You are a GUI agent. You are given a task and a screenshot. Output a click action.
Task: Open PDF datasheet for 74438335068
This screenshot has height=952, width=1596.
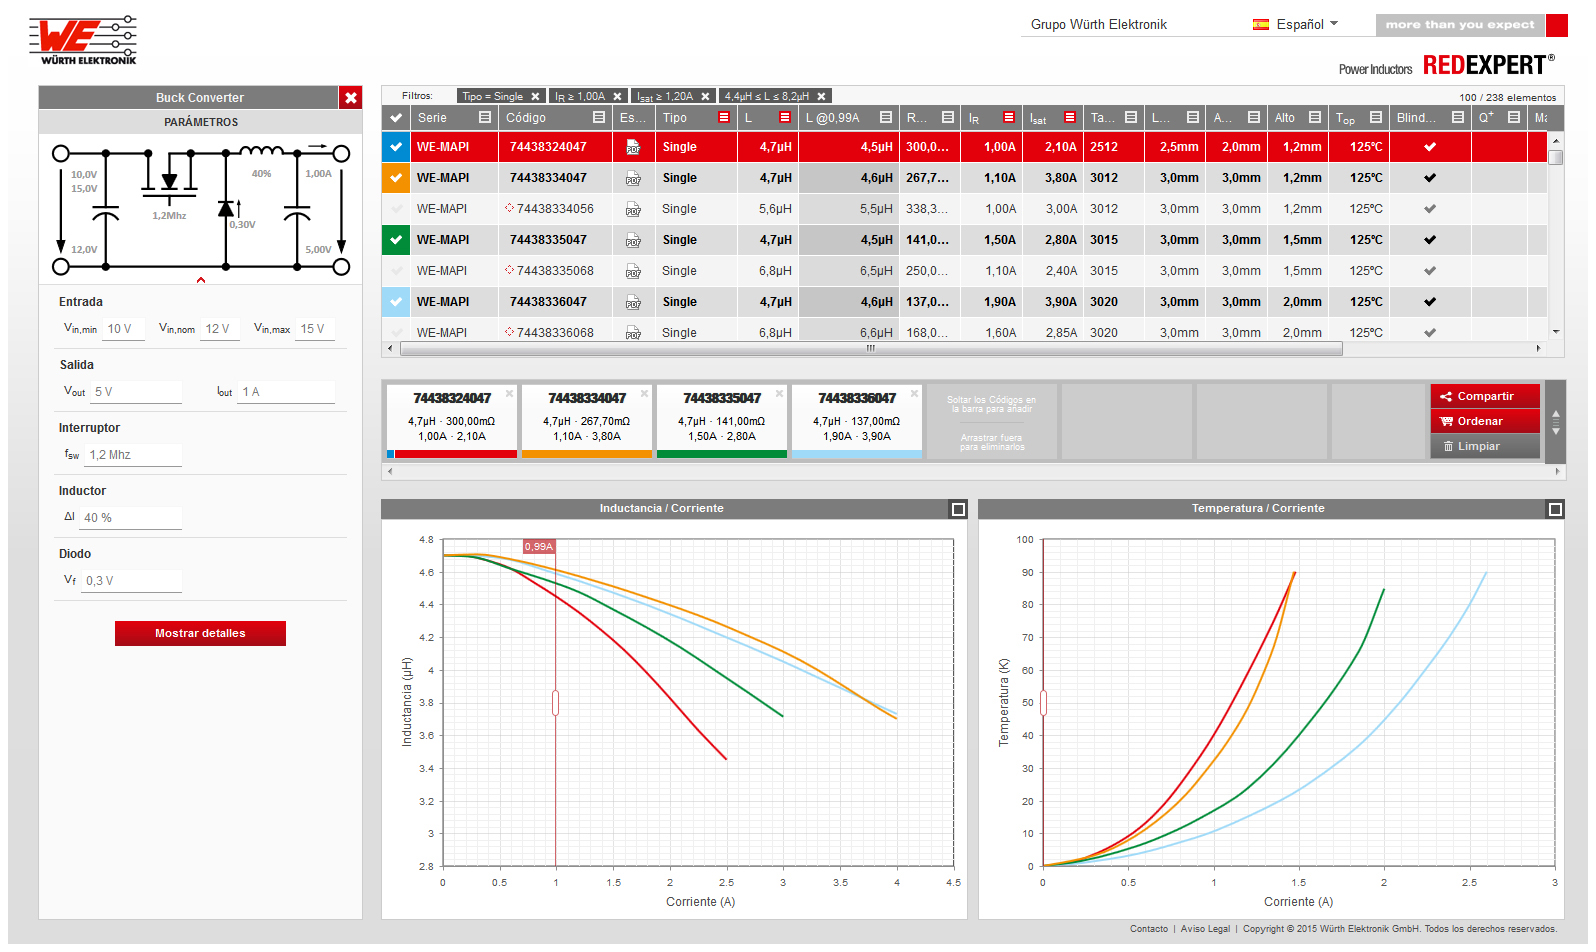pos(633,271)
